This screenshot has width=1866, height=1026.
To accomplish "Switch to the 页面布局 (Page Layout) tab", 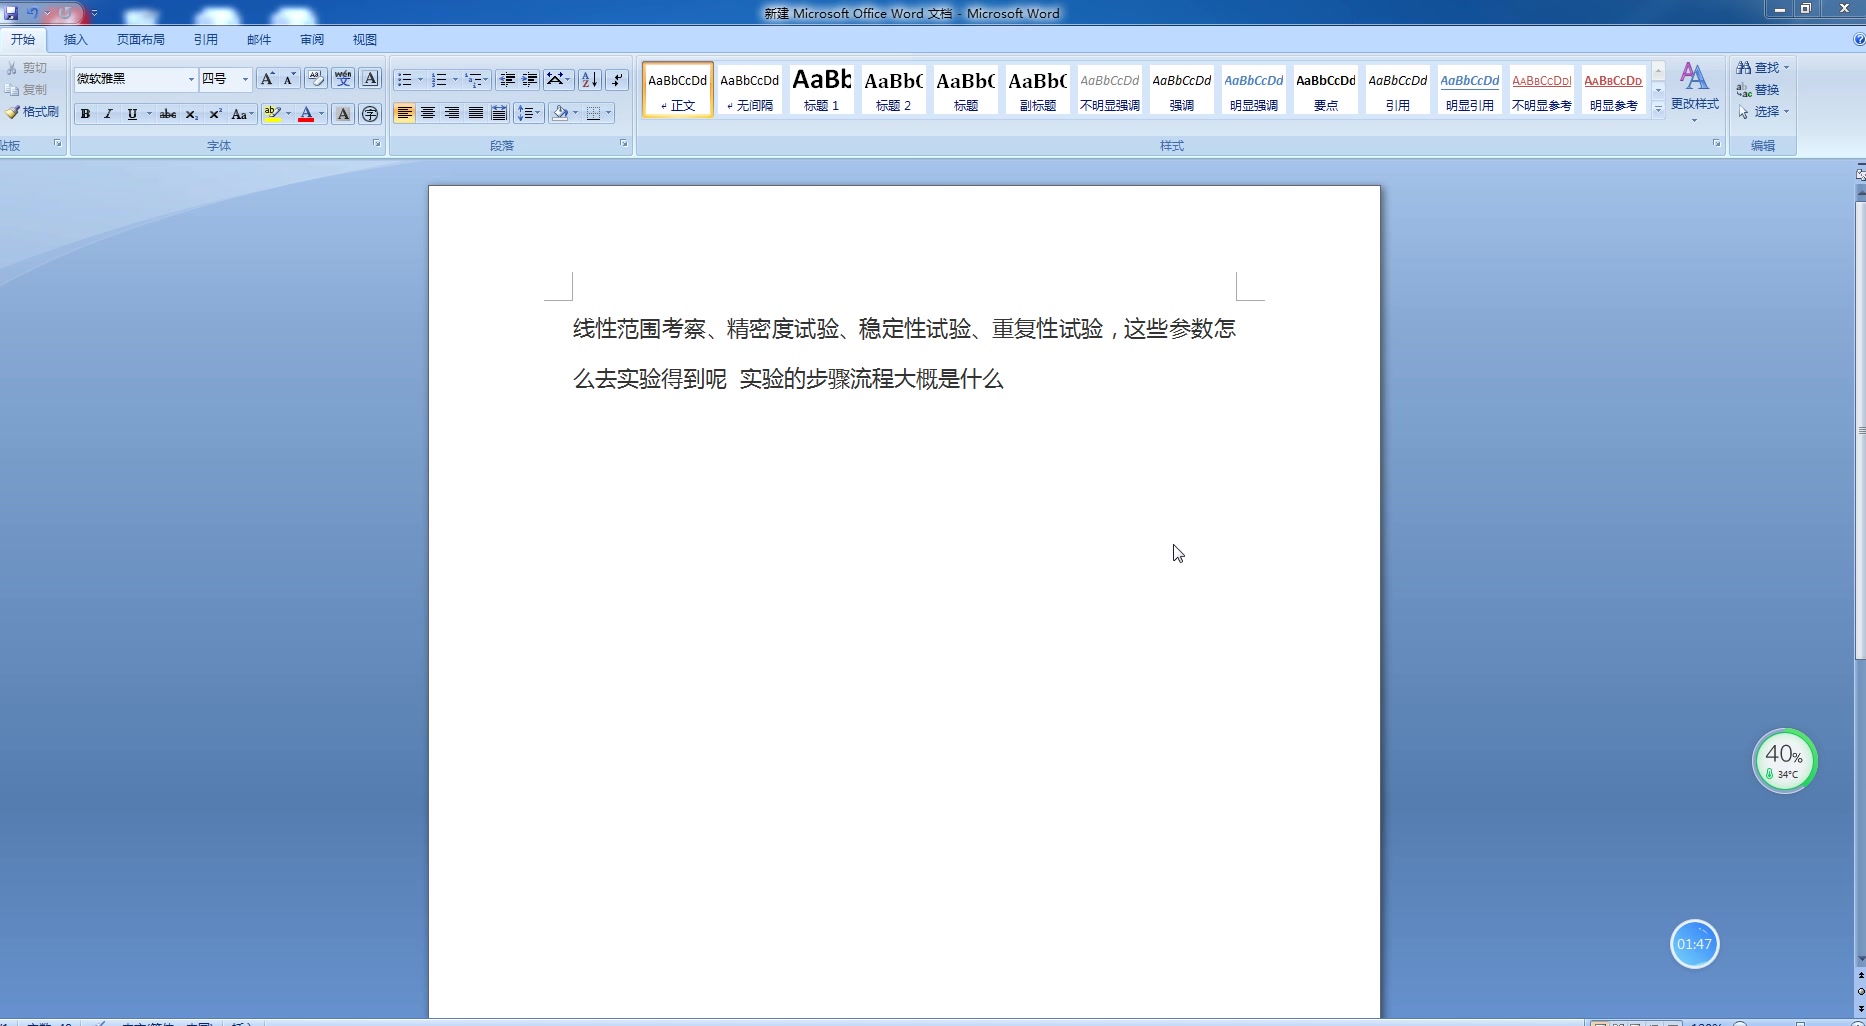I will pyautogui.click(x=140, y=40).
